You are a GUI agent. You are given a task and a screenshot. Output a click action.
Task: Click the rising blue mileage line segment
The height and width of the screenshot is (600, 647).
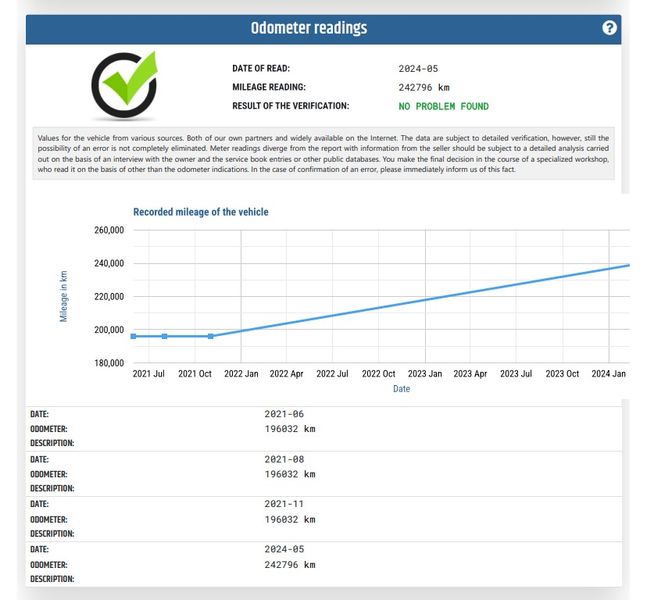(420, 301)
